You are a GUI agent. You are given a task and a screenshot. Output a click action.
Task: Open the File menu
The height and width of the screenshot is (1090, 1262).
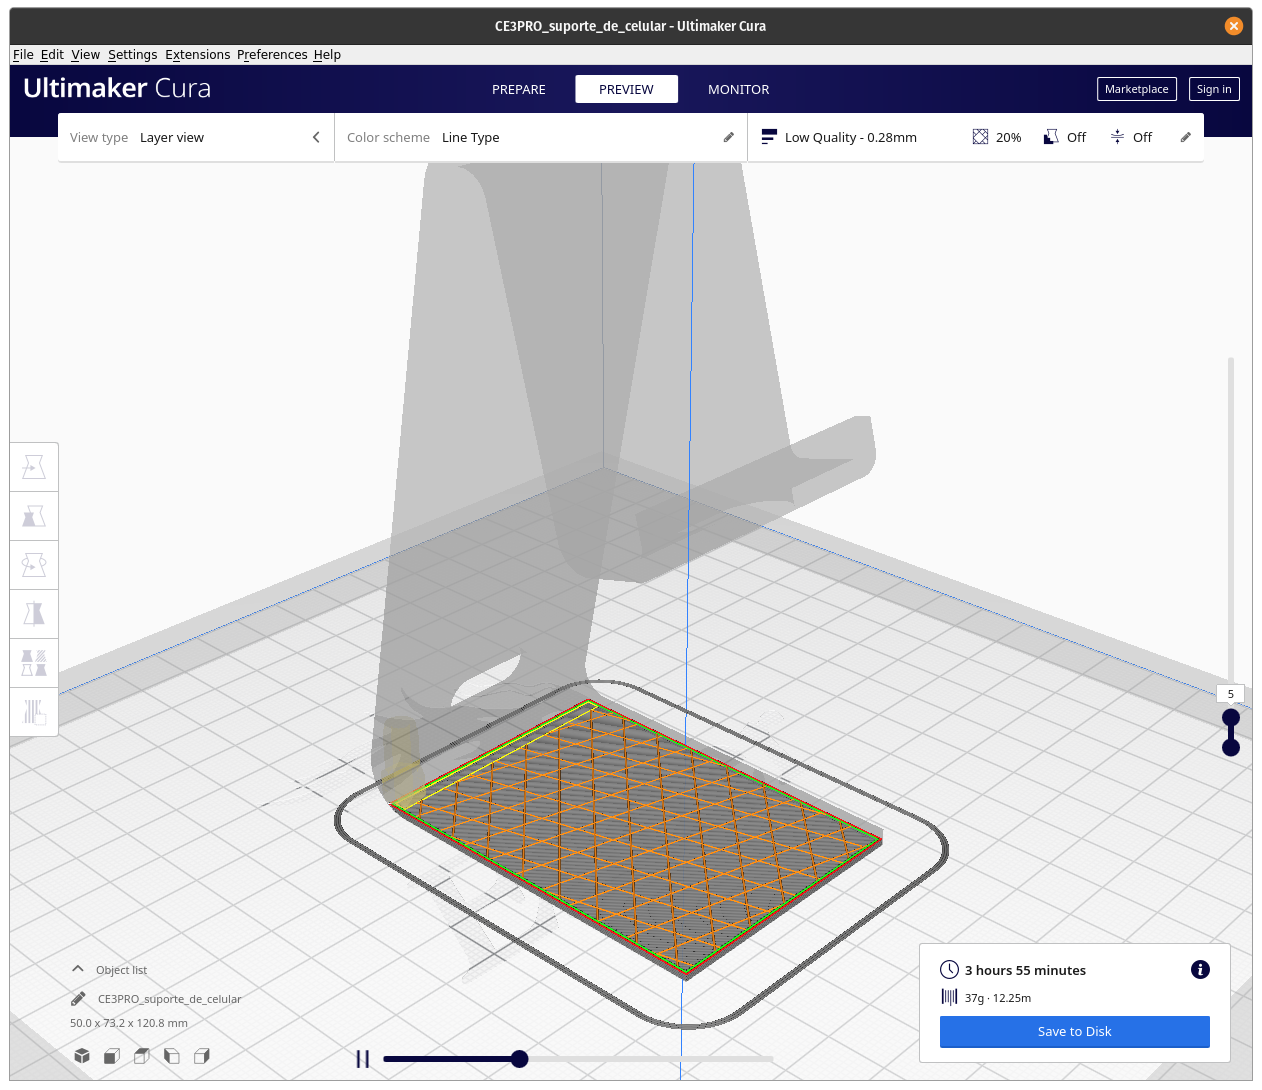[x=23, y=54]
